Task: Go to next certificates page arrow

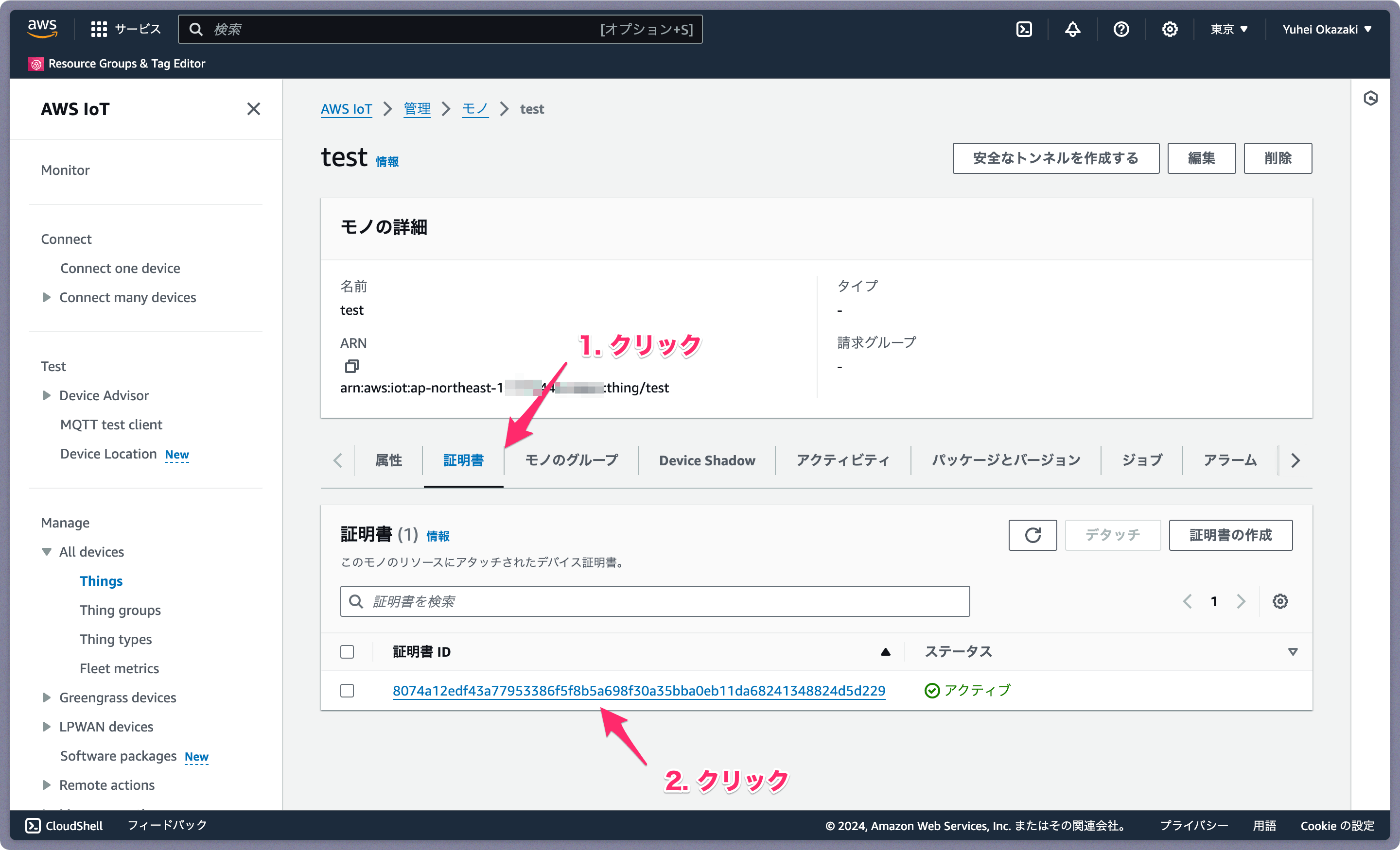Action: coord(1241,601)
